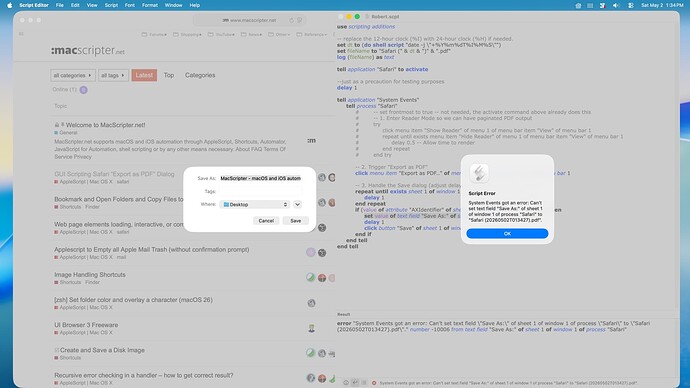Click Robert.scpt title in Script Editor window

[x=385, y=17]
